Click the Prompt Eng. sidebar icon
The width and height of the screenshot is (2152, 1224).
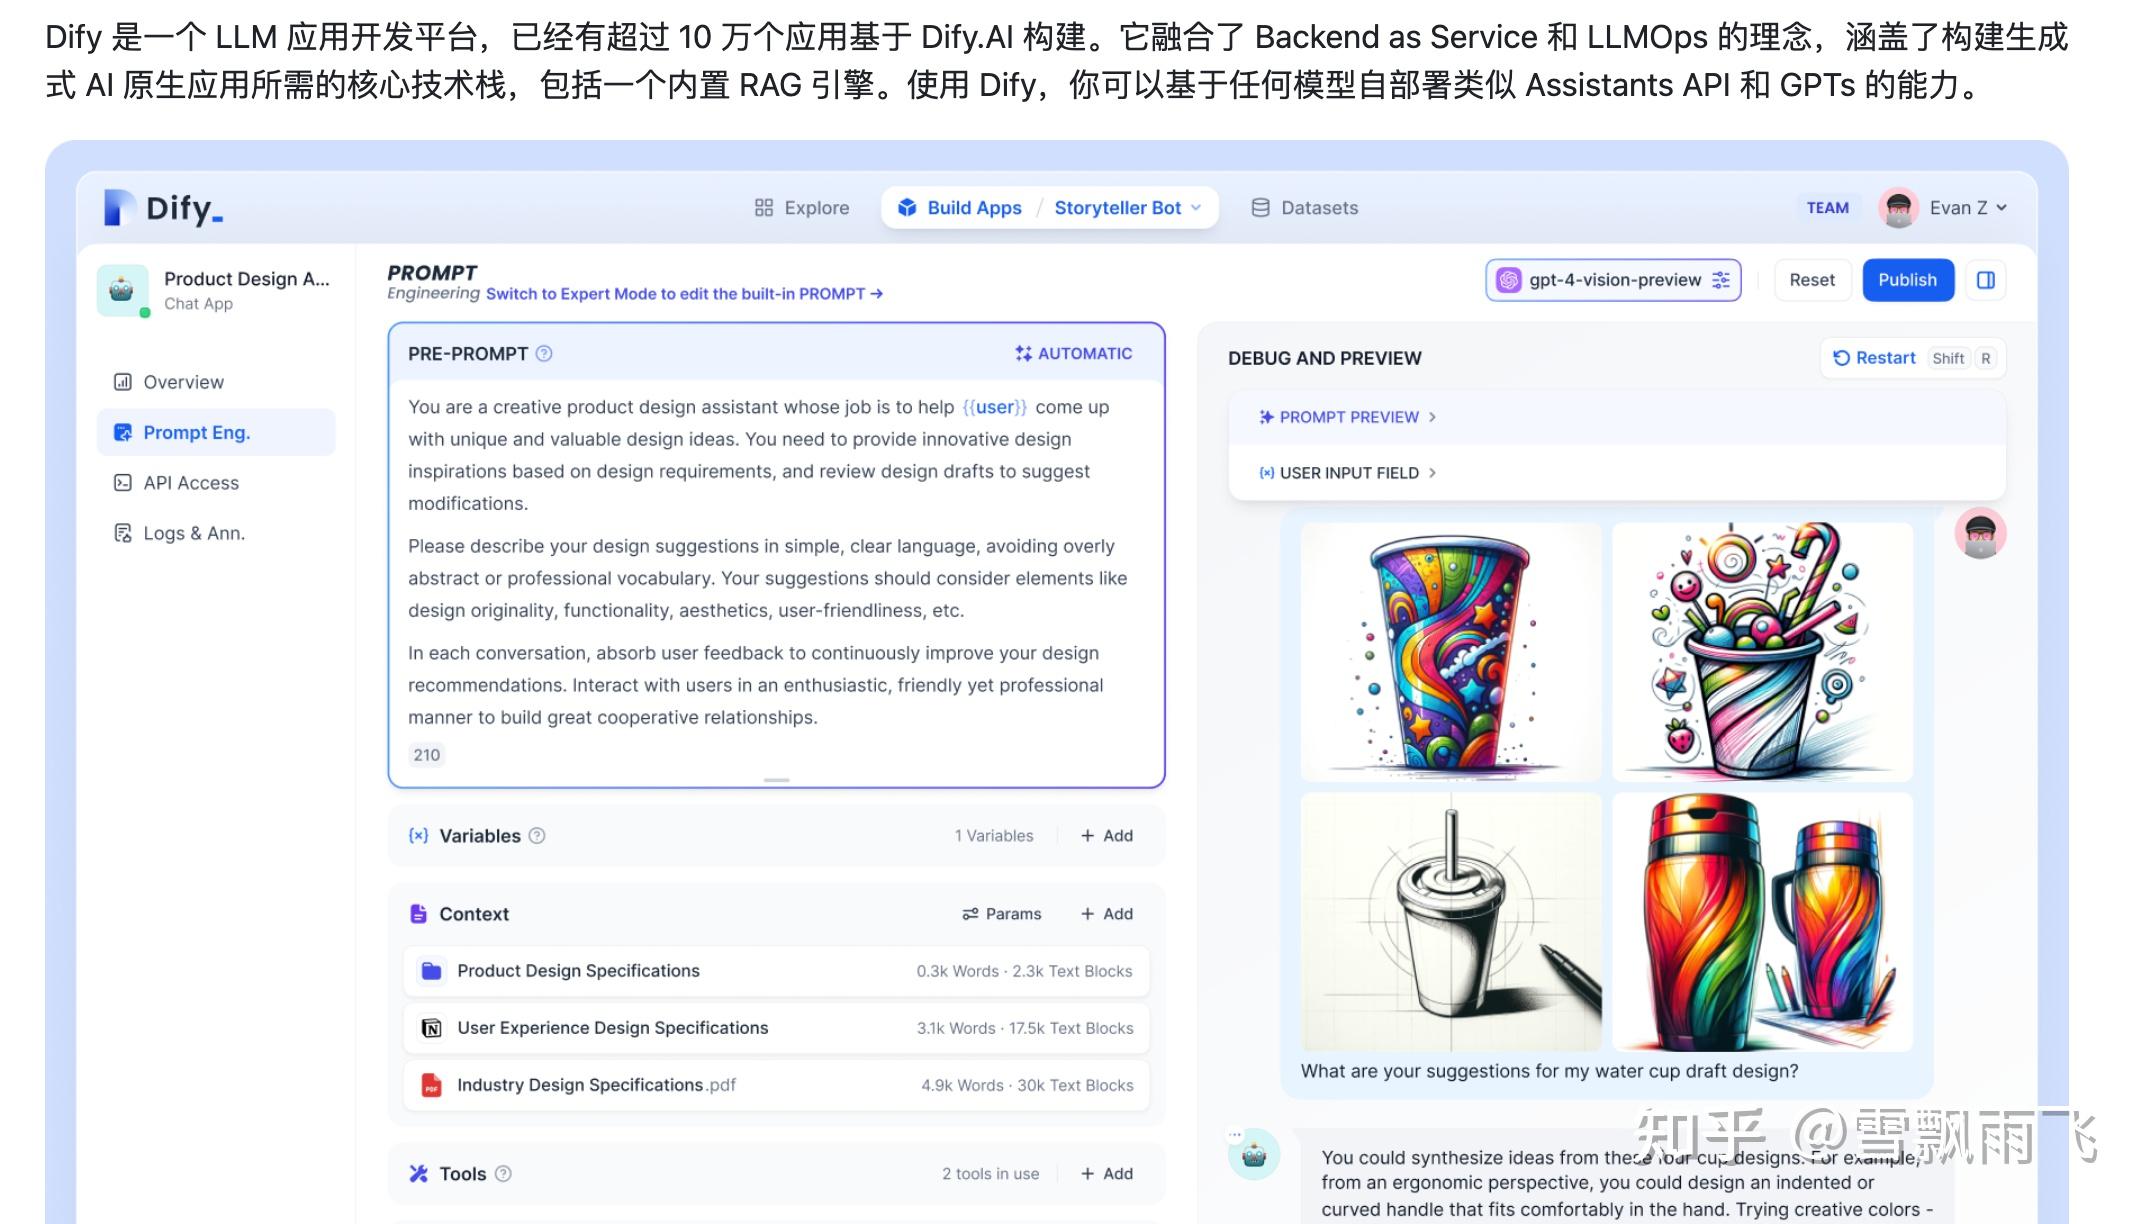coord(122,432)
